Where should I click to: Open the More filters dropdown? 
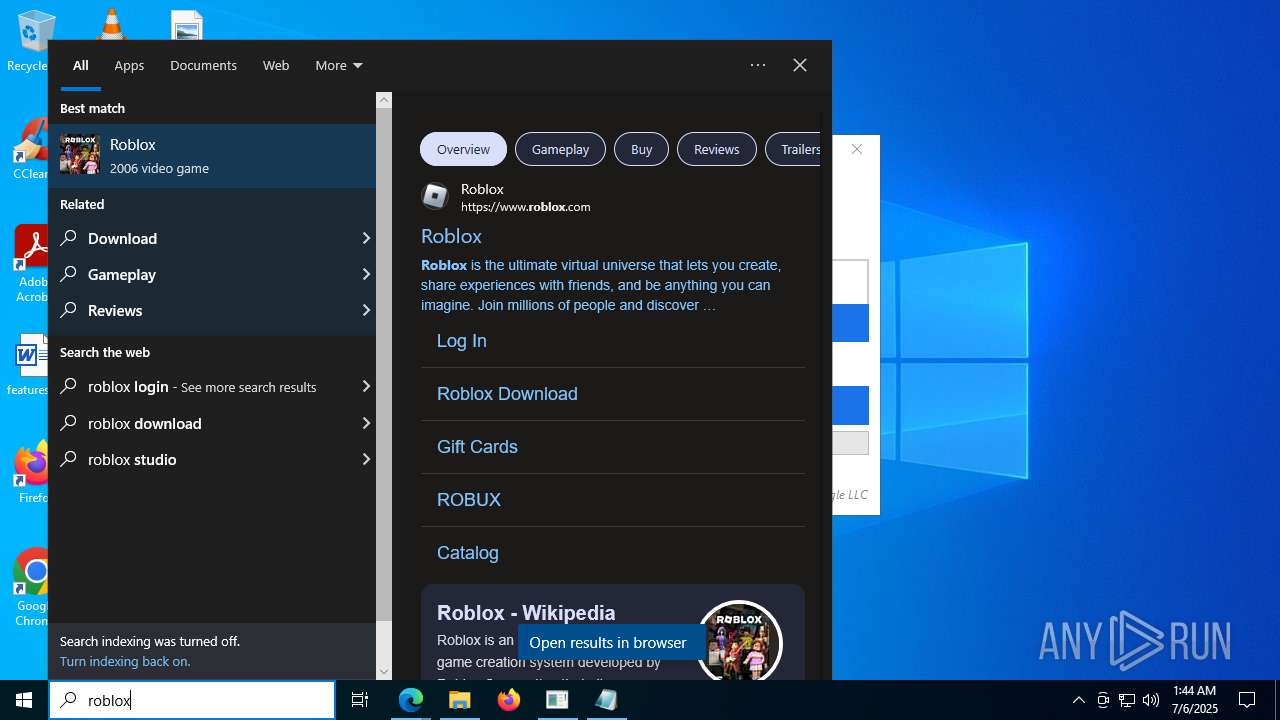339,65
